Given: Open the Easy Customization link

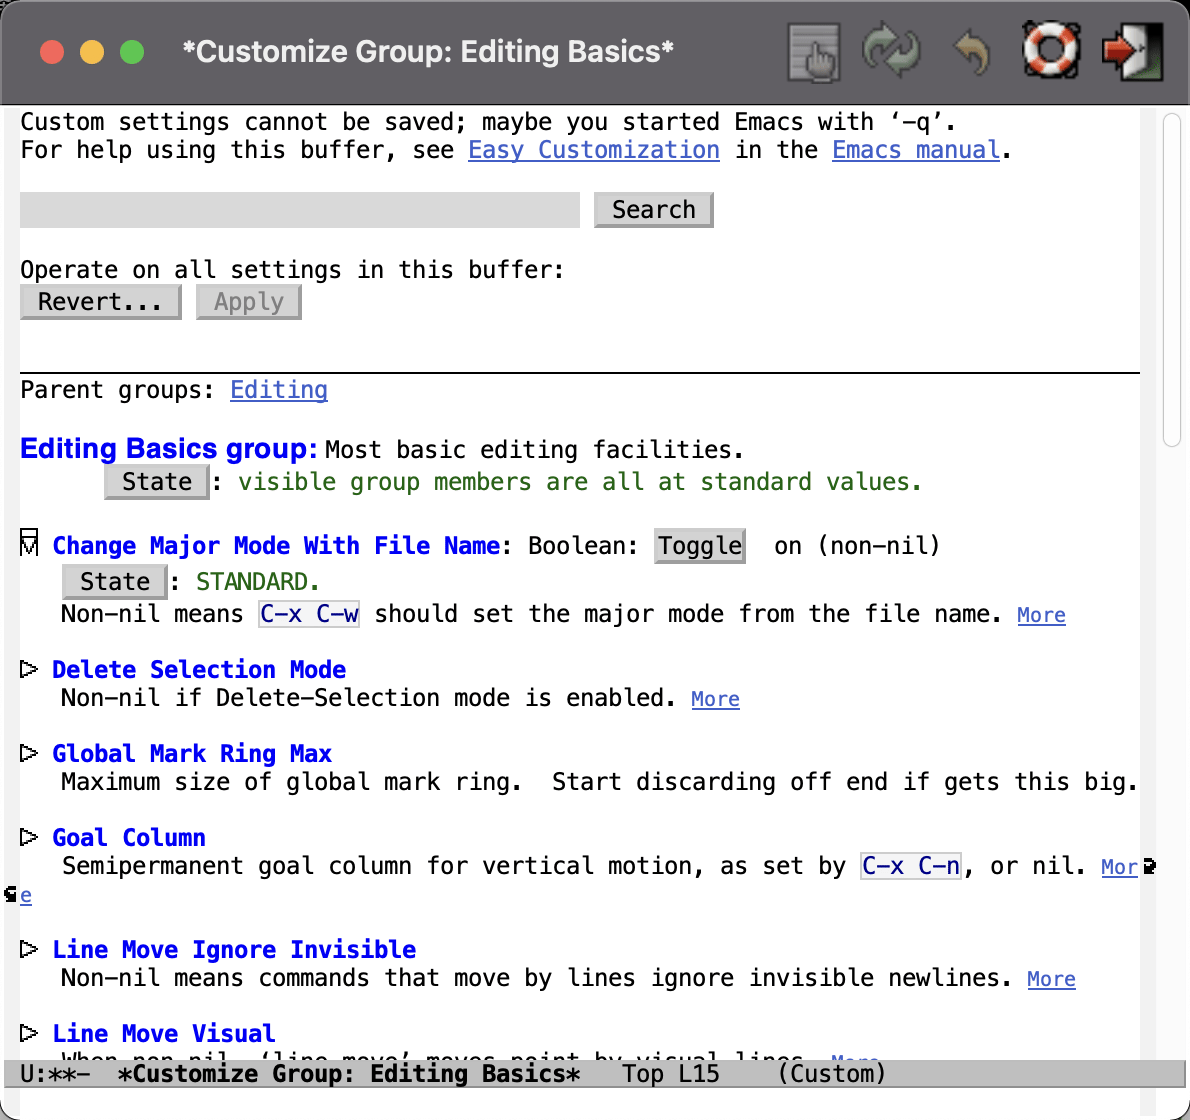Looking at the screenshot, I should pos(593,149).
